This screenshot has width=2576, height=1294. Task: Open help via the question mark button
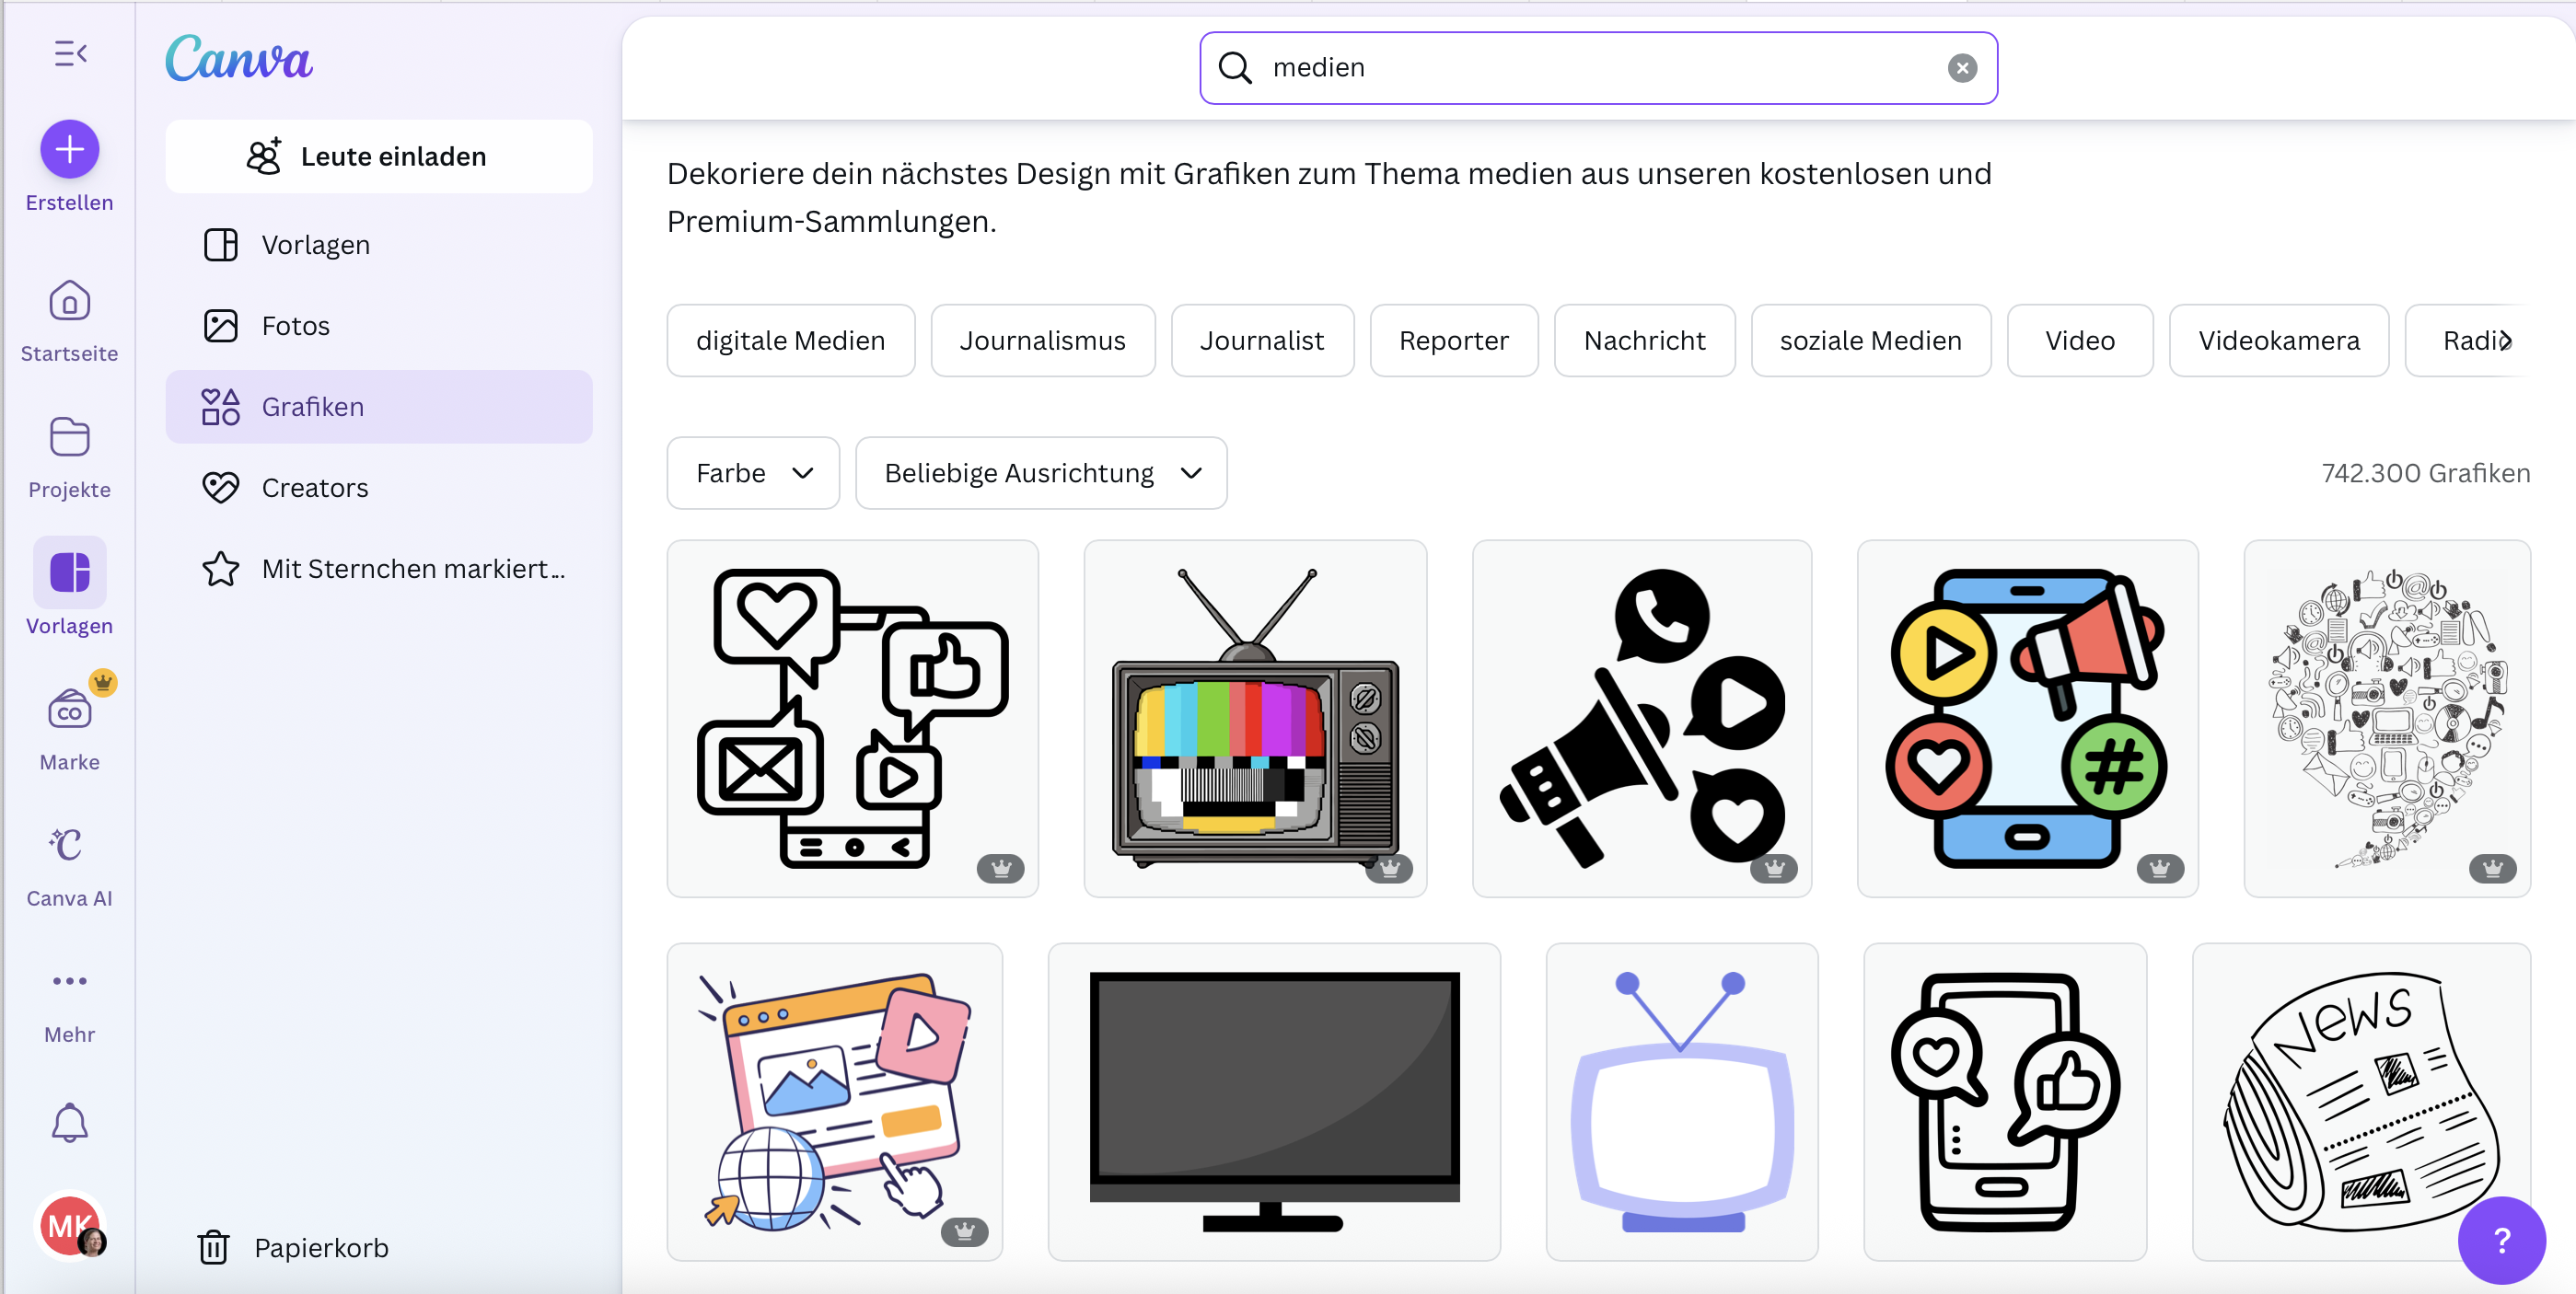coord(2501,1240)
